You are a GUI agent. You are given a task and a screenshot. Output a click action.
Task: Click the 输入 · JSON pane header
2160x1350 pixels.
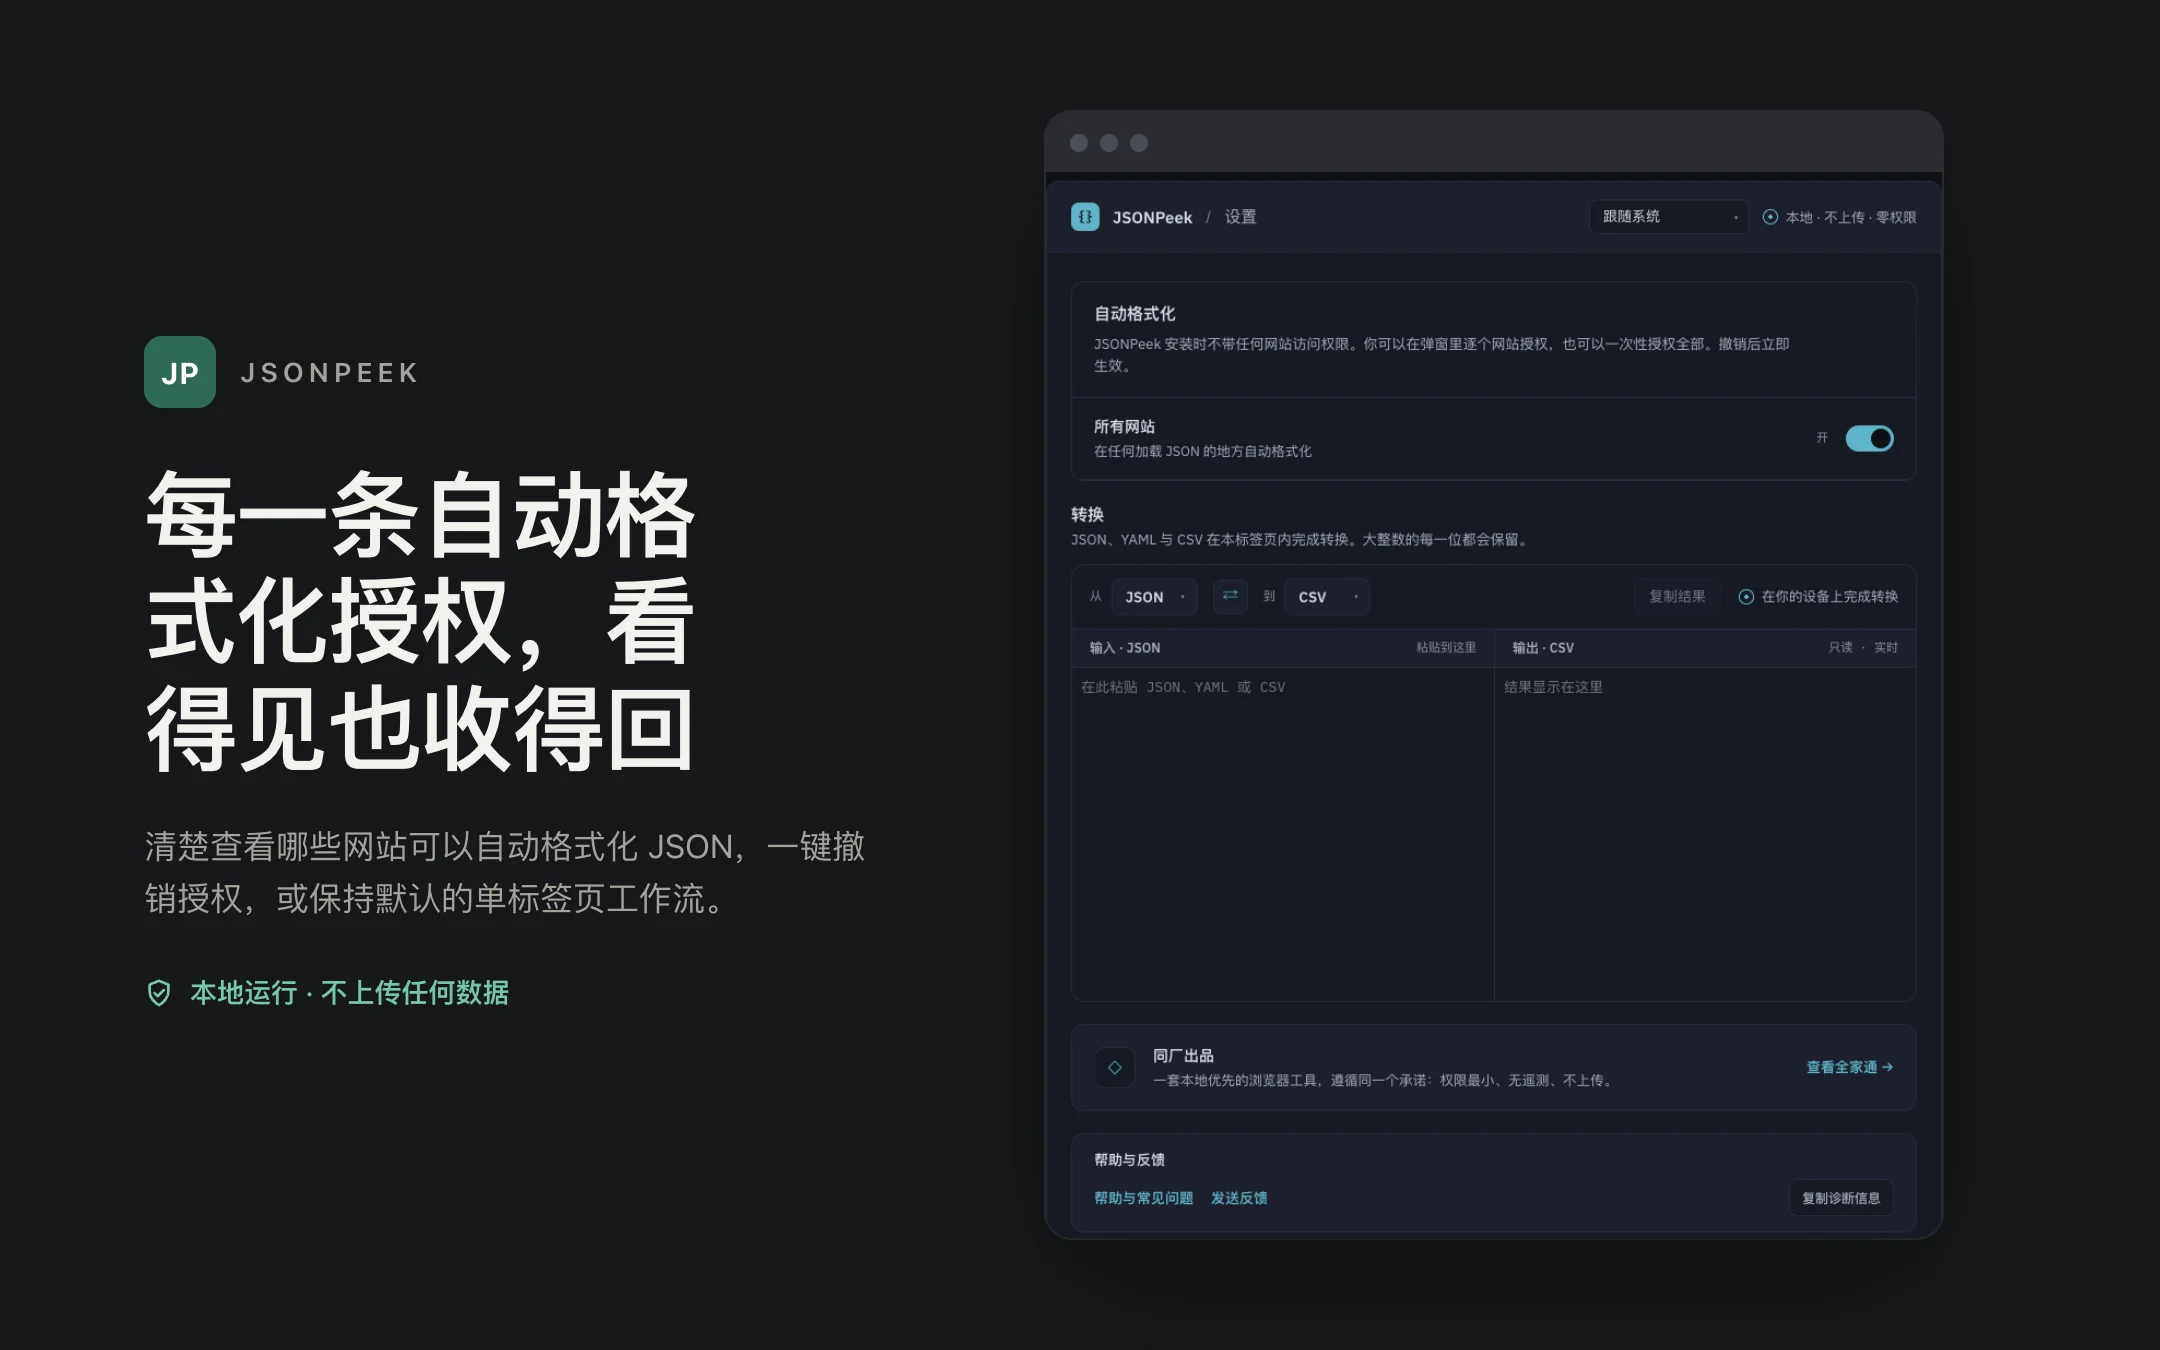pyautogui.click(x=1125, y=648)
